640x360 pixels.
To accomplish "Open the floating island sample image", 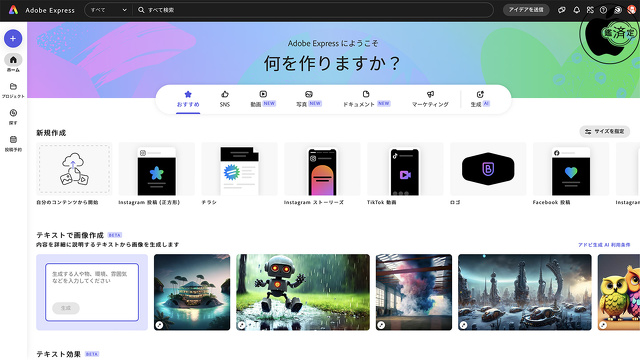I will (x=192, y=292).
